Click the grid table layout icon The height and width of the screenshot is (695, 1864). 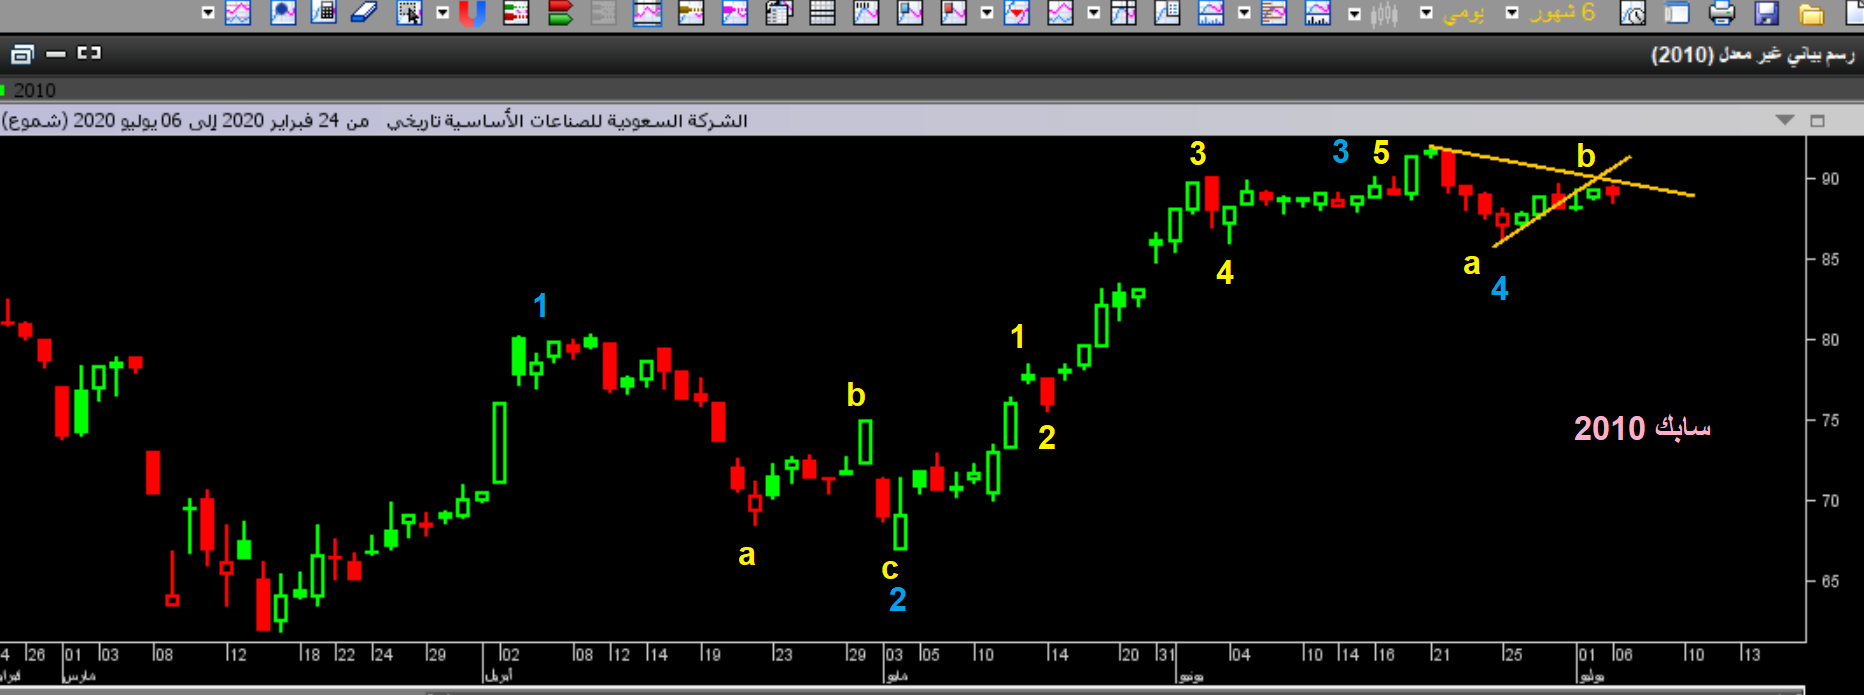tap(822, 13)
